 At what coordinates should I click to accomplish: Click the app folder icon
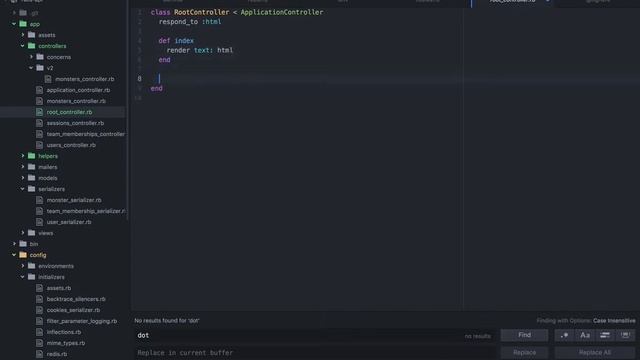[x=23, y=24]
